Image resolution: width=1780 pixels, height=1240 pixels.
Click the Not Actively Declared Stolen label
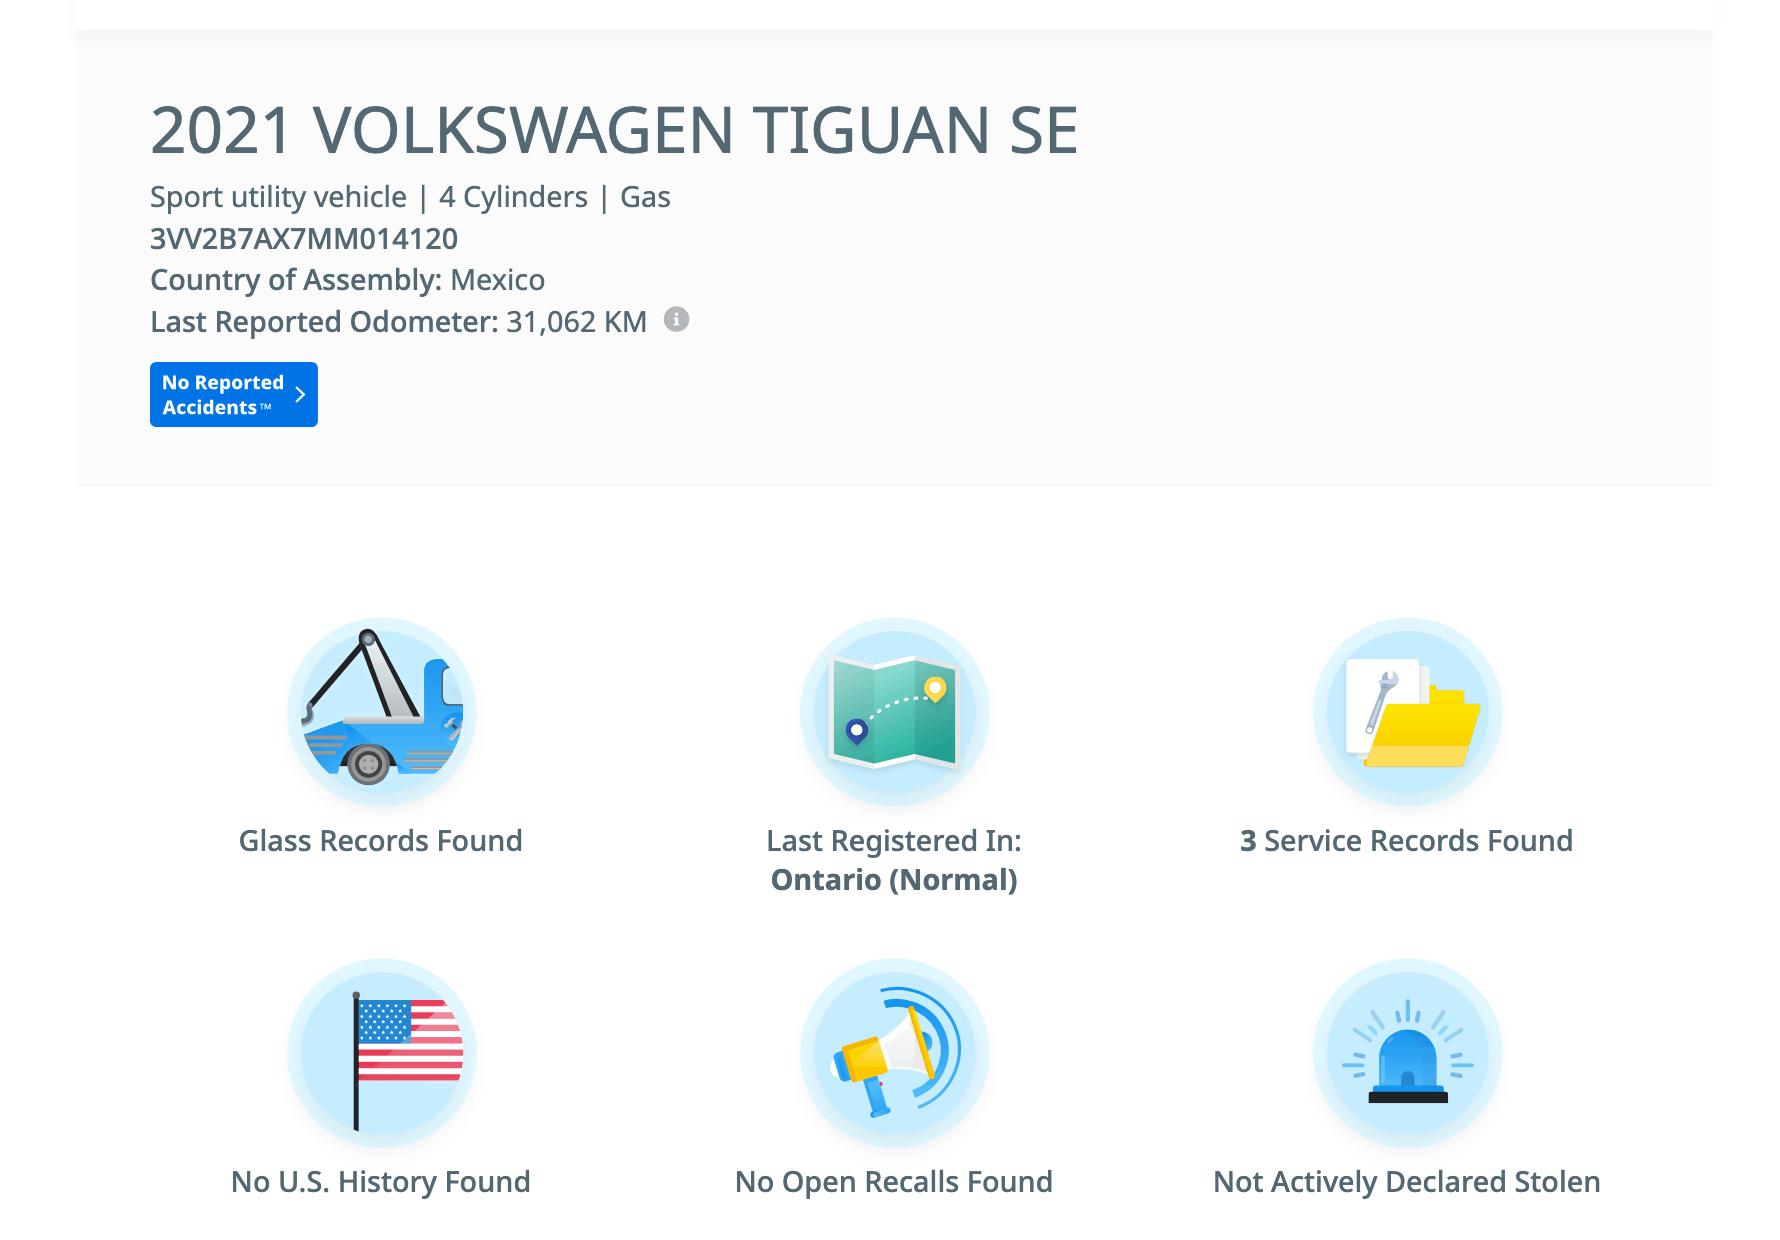1407,1182
